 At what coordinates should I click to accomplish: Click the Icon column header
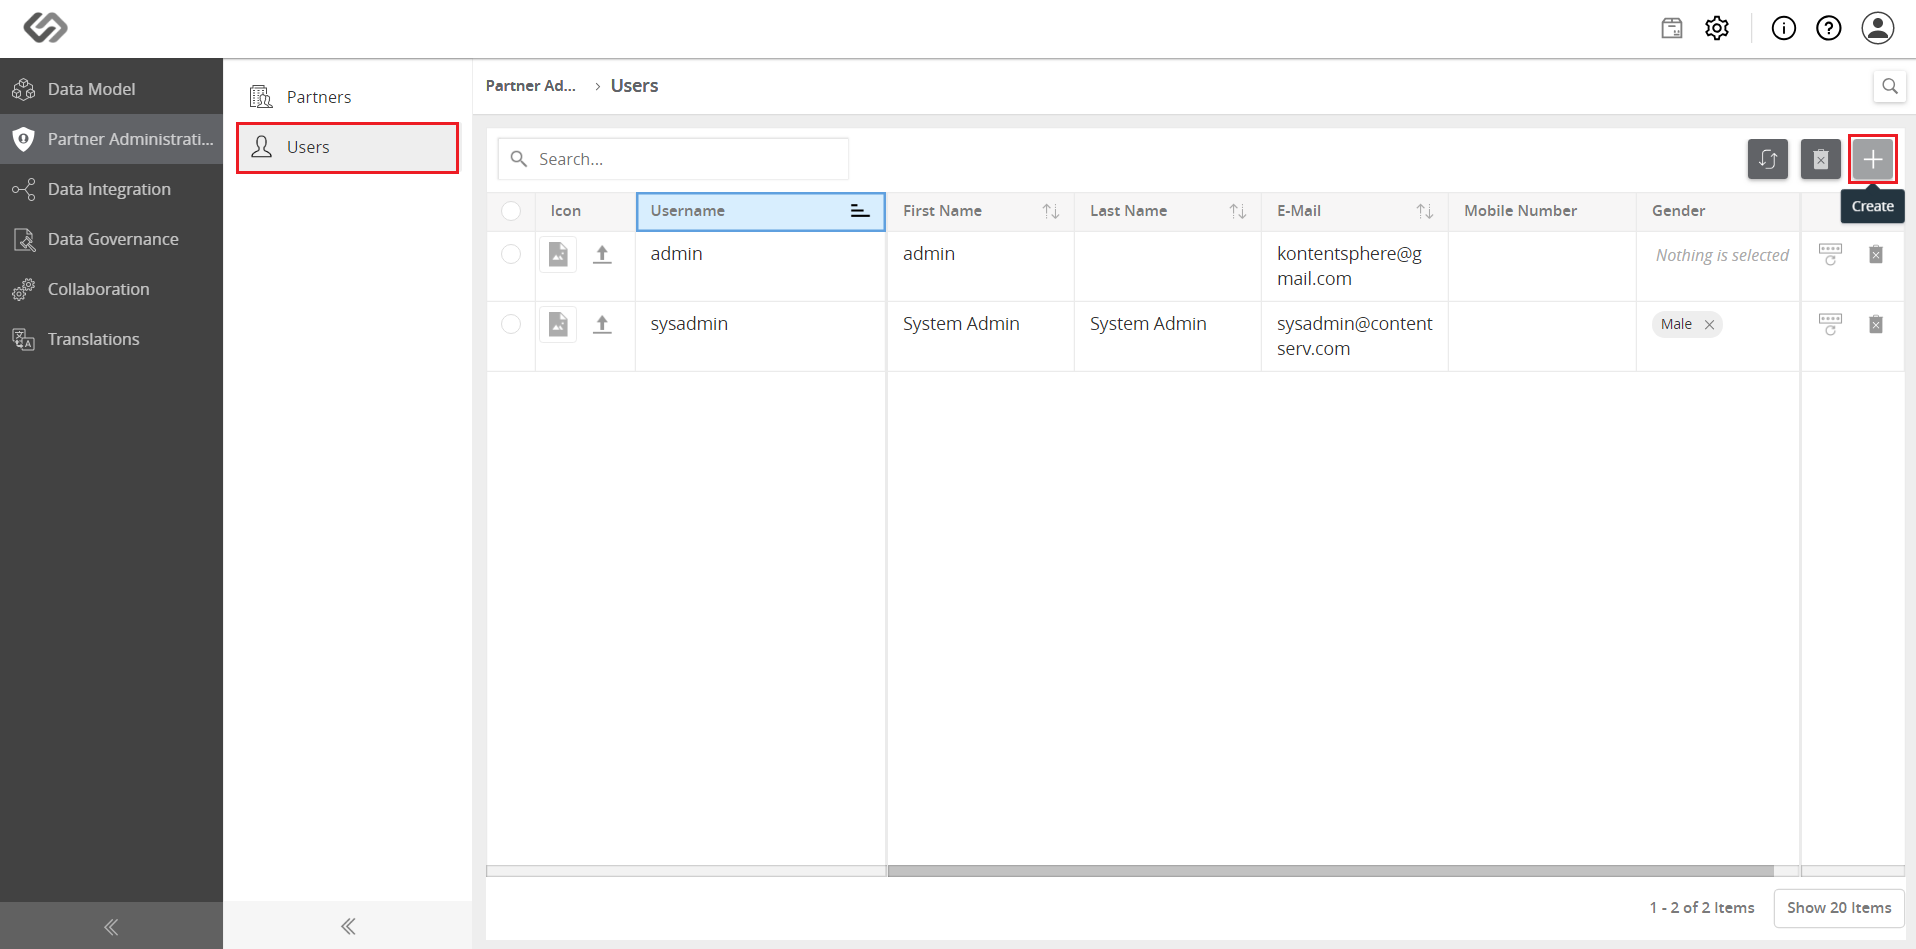[x=585, y=211]
